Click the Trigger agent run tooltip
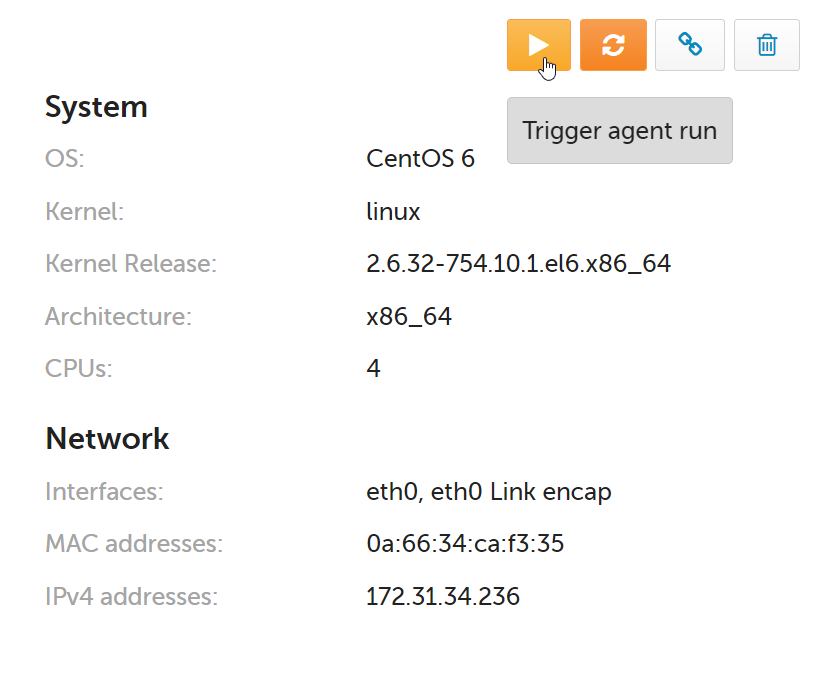This screenshot has height=674, width=814. (x=620, y=130)
